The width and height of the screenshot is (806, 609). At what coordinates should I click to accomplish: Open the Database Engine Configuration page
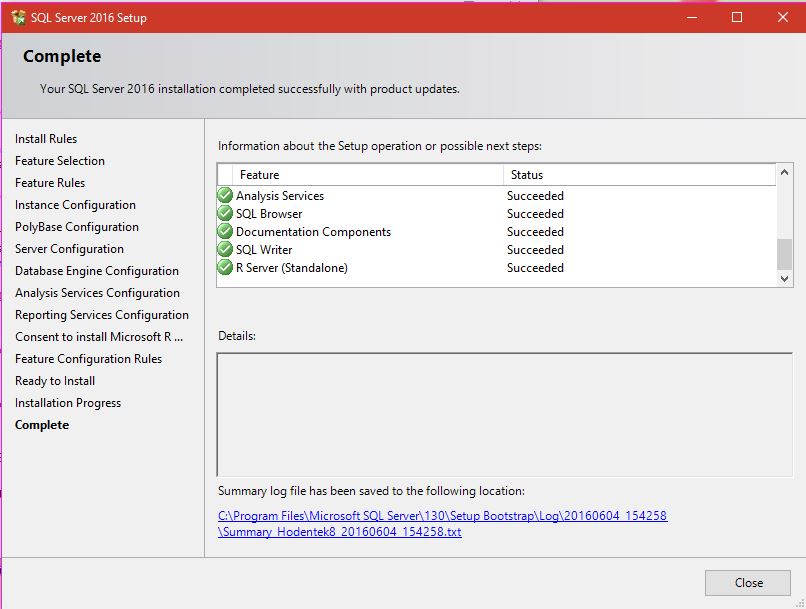click(96, 270)
